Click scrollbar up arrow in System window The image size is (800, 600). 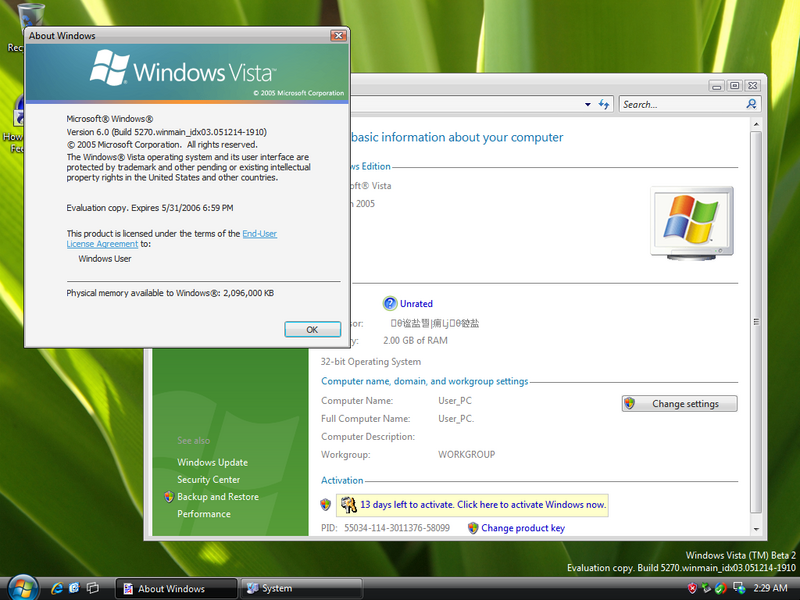click(756, 124)
